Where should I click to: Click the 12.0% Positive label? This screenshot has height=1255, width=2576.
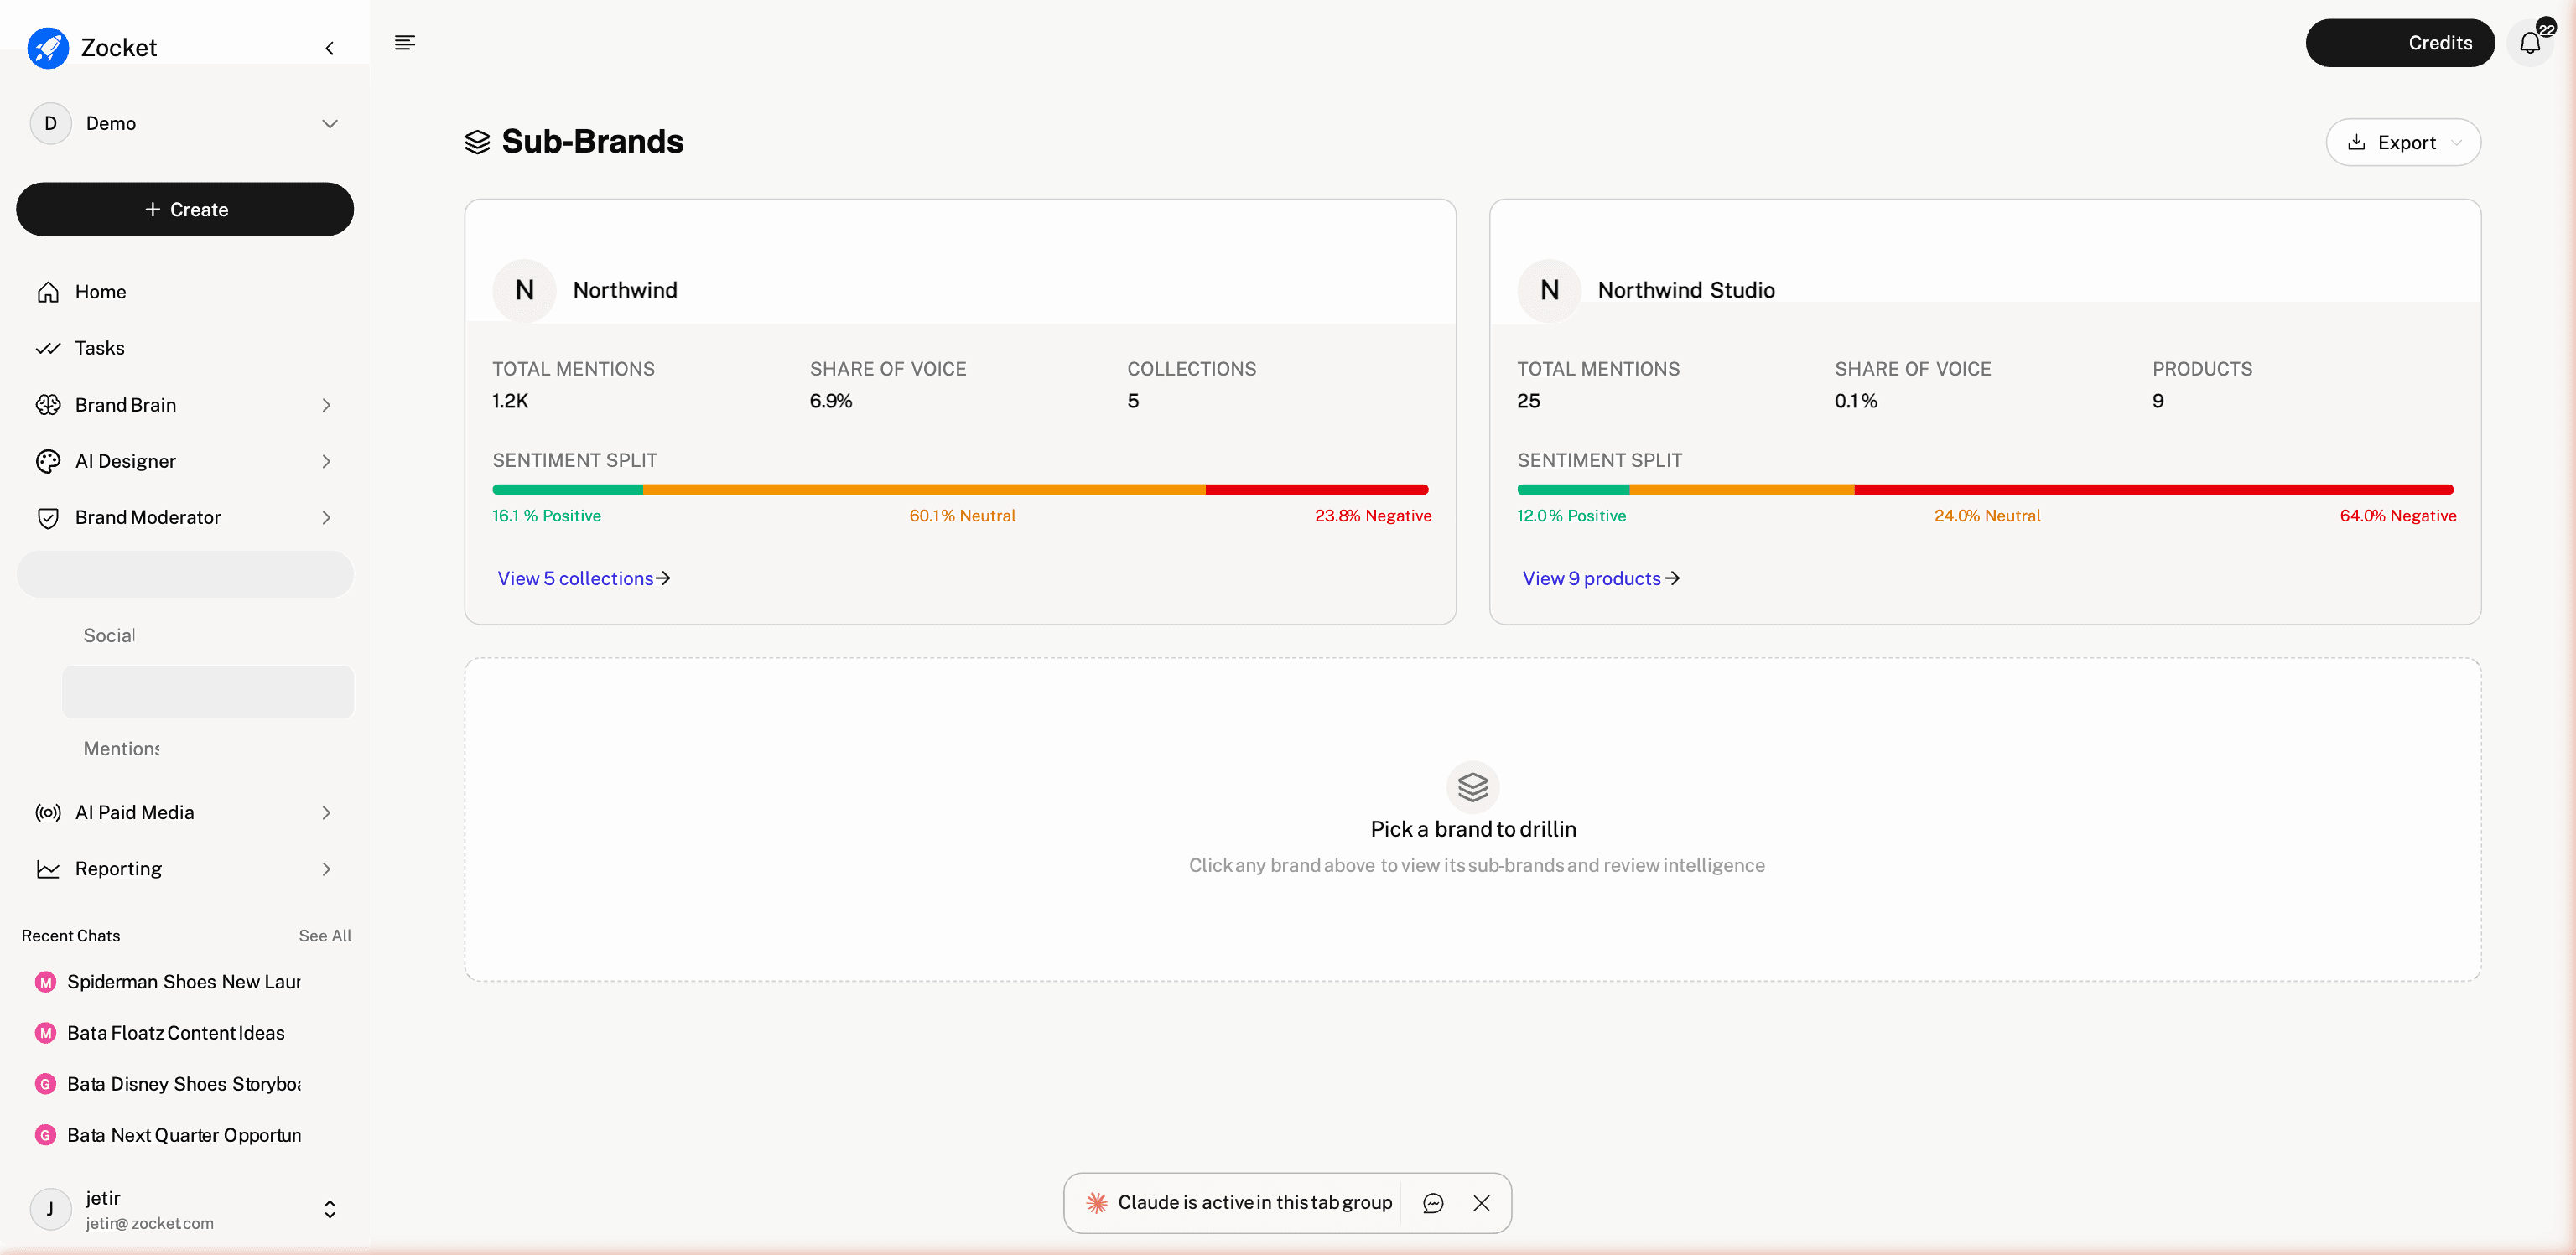click(1571, 515)
